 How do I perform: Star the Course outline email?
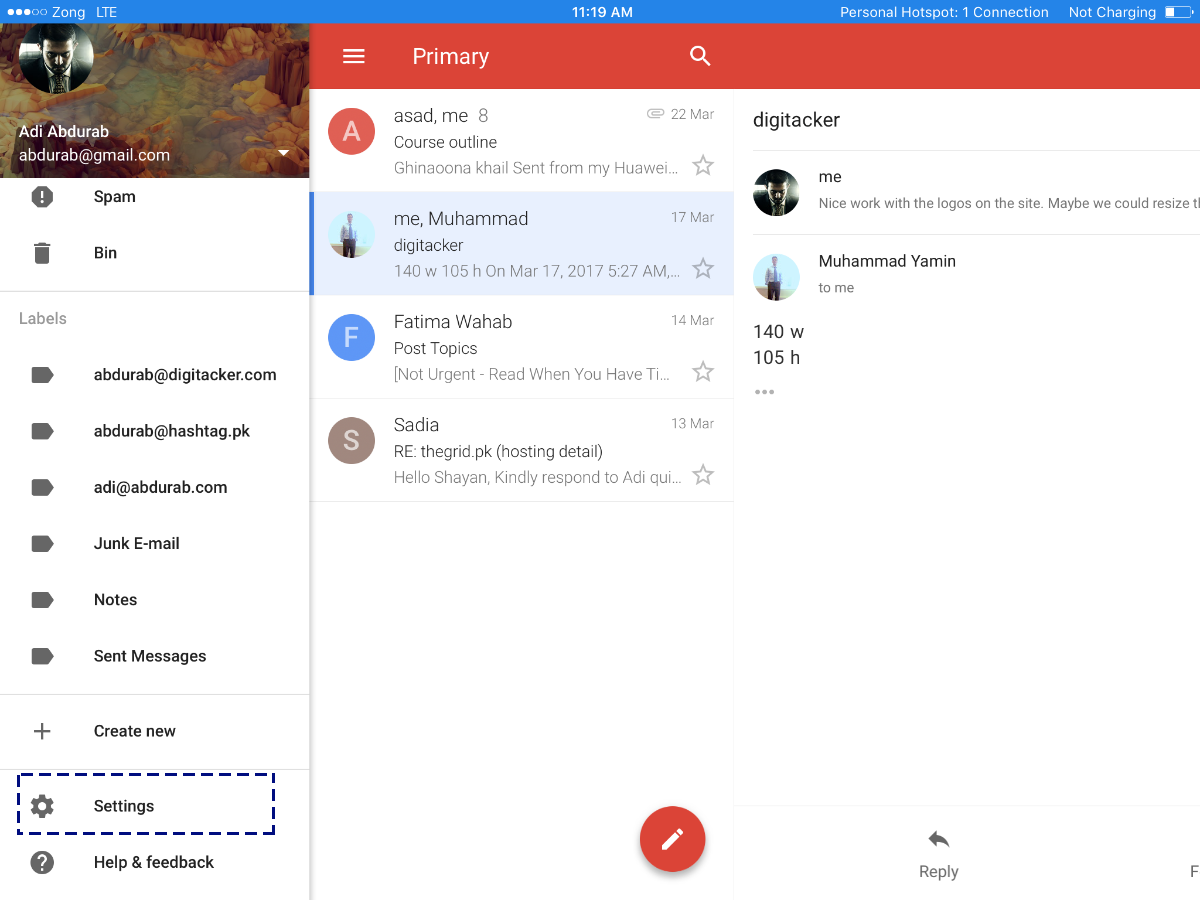(703, 165)
